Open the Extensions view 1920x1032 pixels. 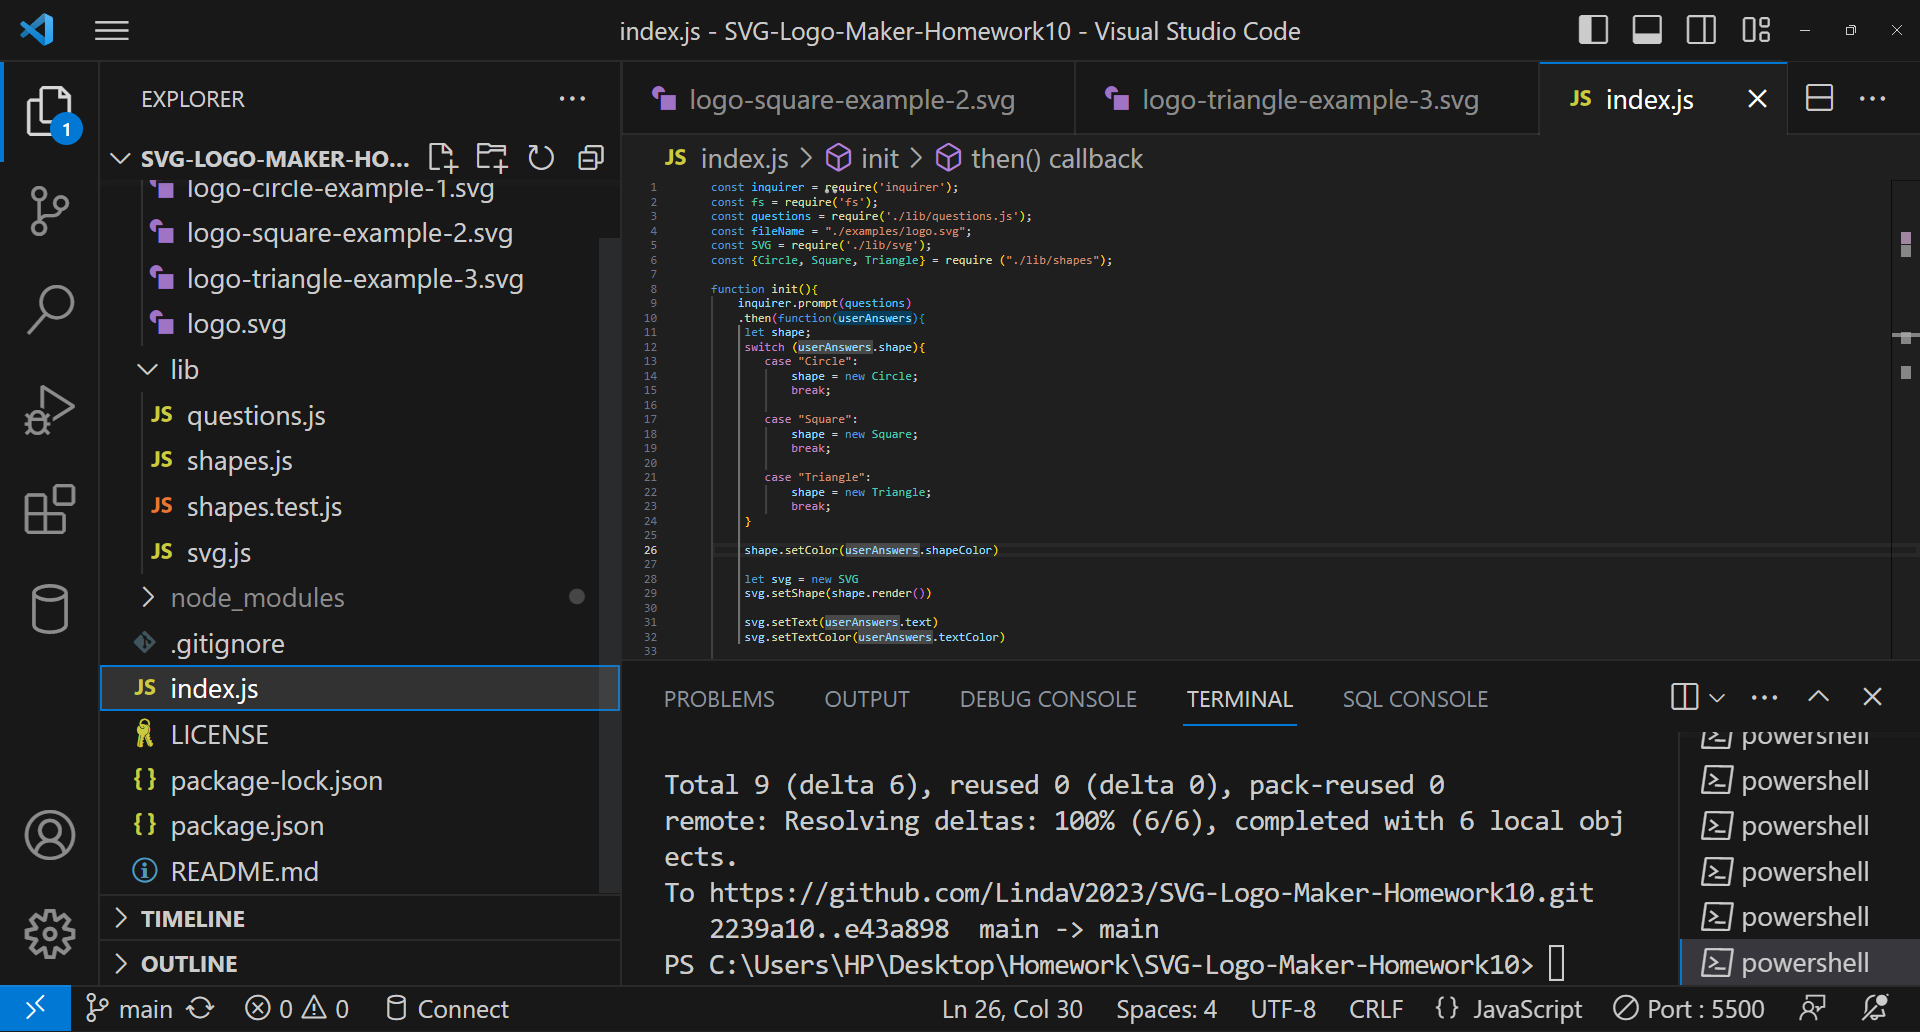pos(49,510)
